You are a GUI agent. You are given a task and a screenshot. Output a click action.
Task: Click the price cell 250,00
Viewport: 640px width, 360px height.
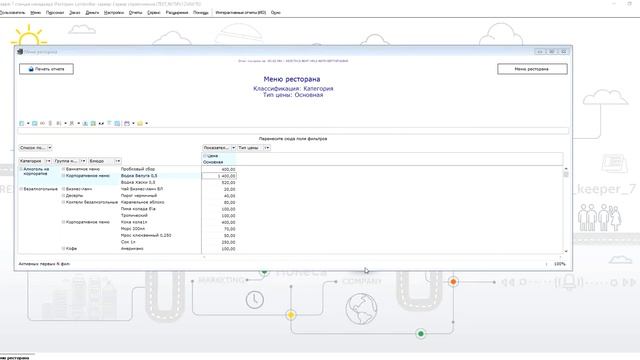tap(219, 242)
